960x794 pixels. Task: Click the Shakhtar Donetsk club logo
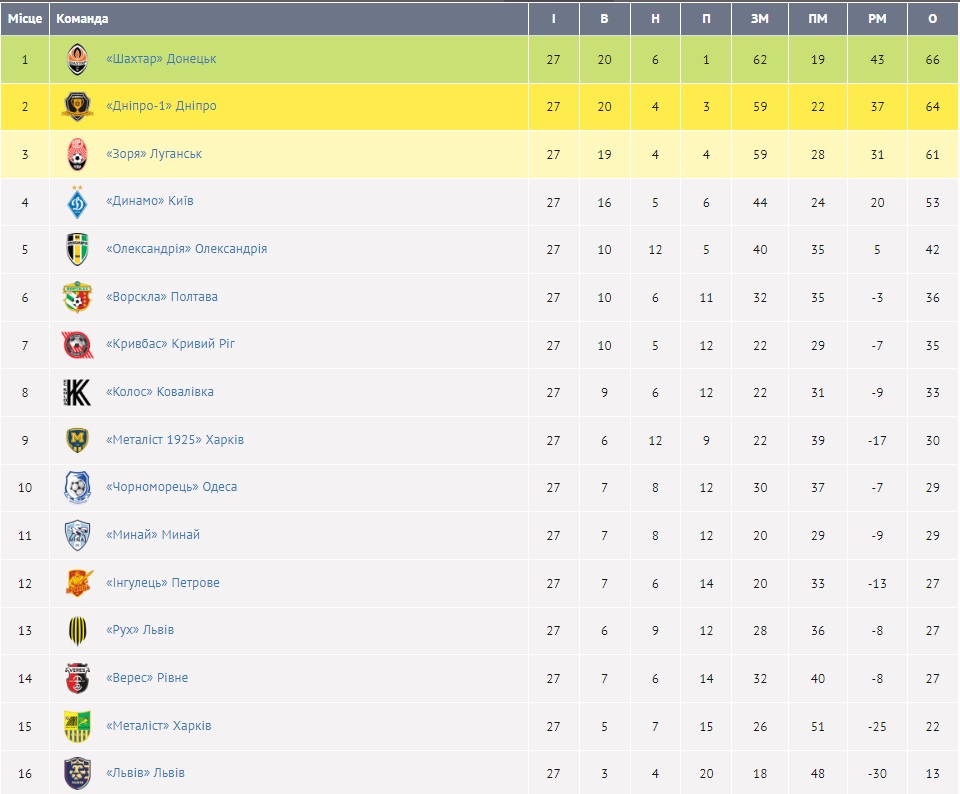click(x=77, y=60)
